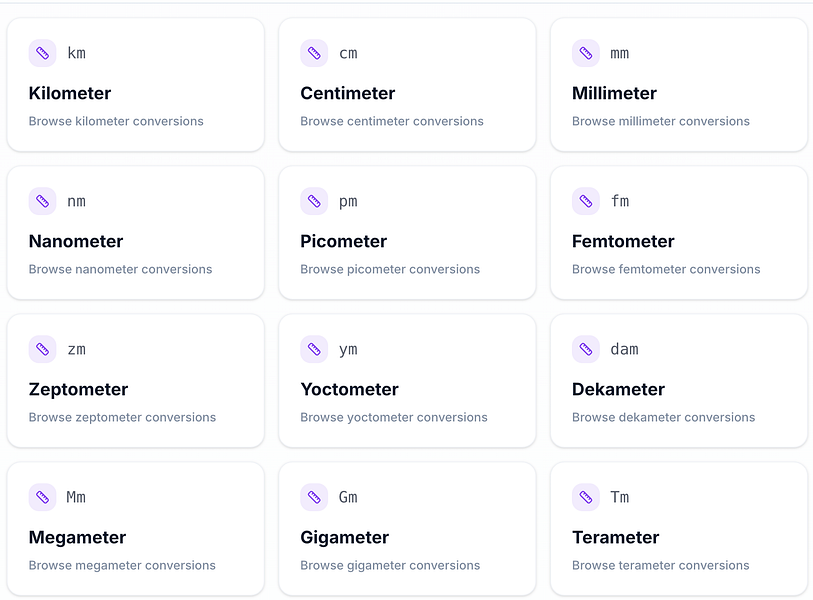Click the tag icon on the Nanometer card
Image resolution: width=813 pixels, height=600 pixels.
[x=42, y=201]
